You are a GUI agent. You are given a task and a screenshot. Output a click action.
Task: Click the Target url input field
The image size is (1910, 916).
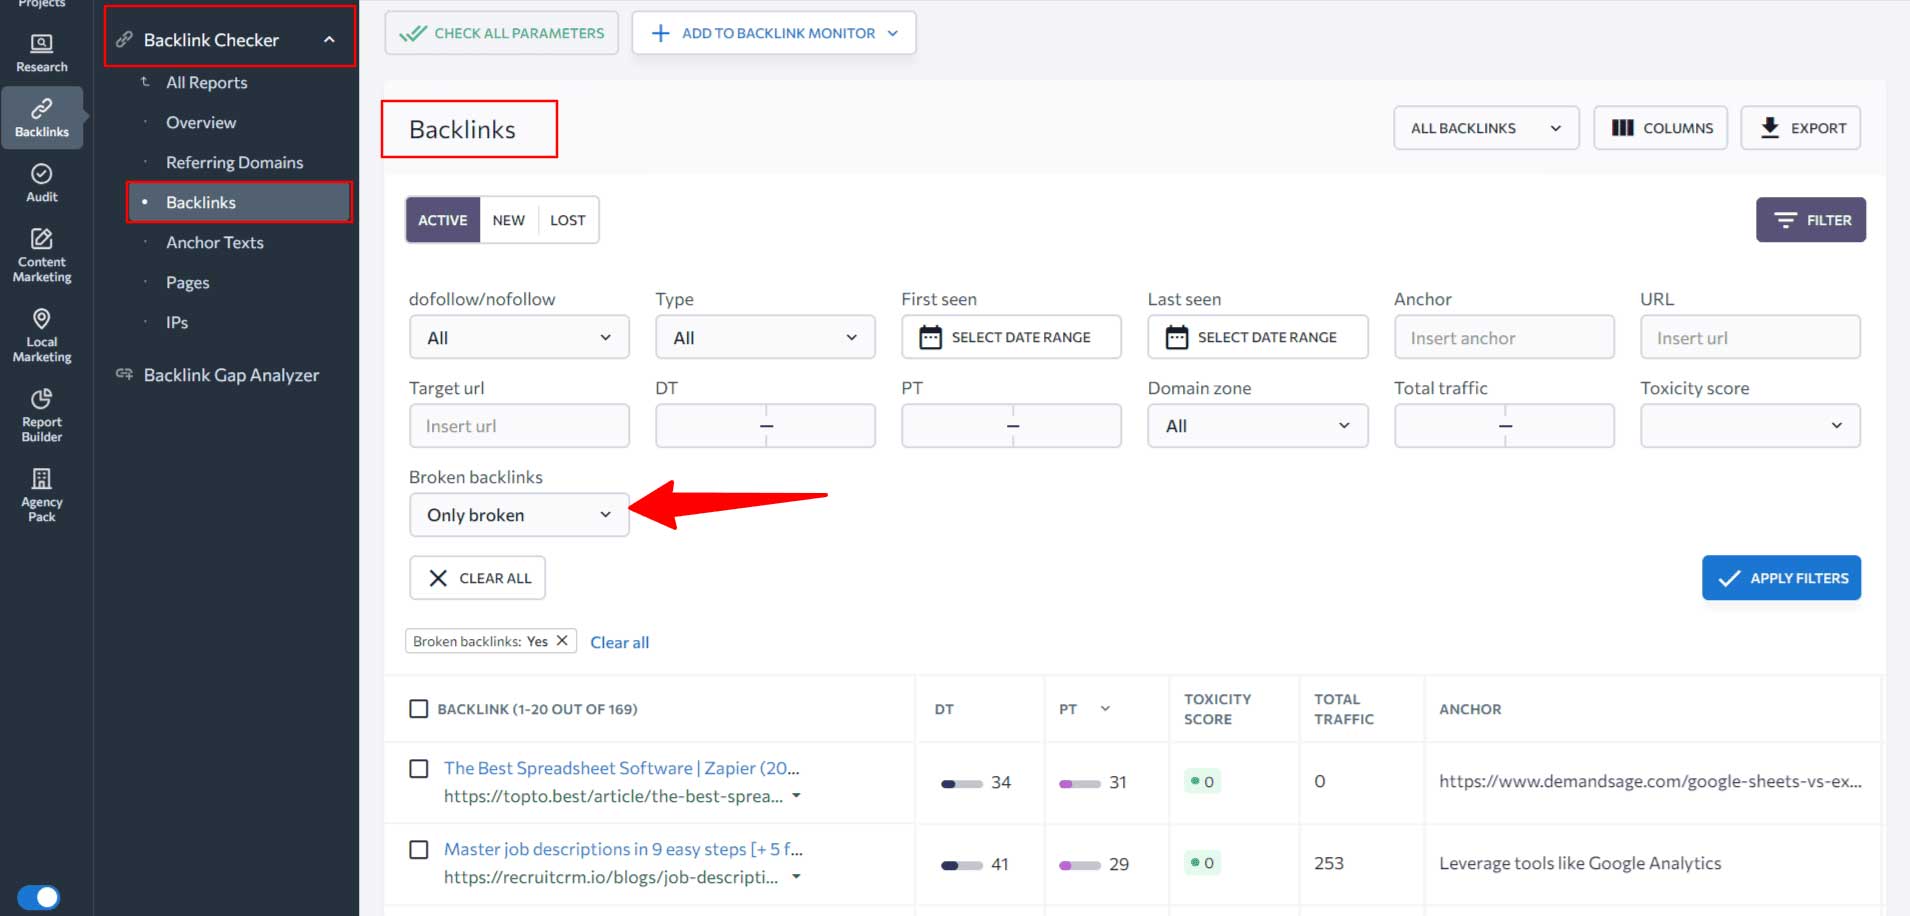click(519, 425)
